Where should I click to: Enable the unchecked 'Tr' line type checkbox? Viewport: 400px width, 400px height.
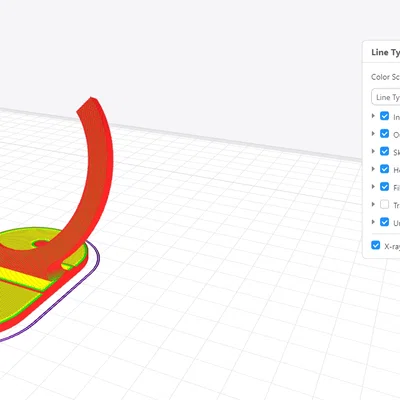384,204
